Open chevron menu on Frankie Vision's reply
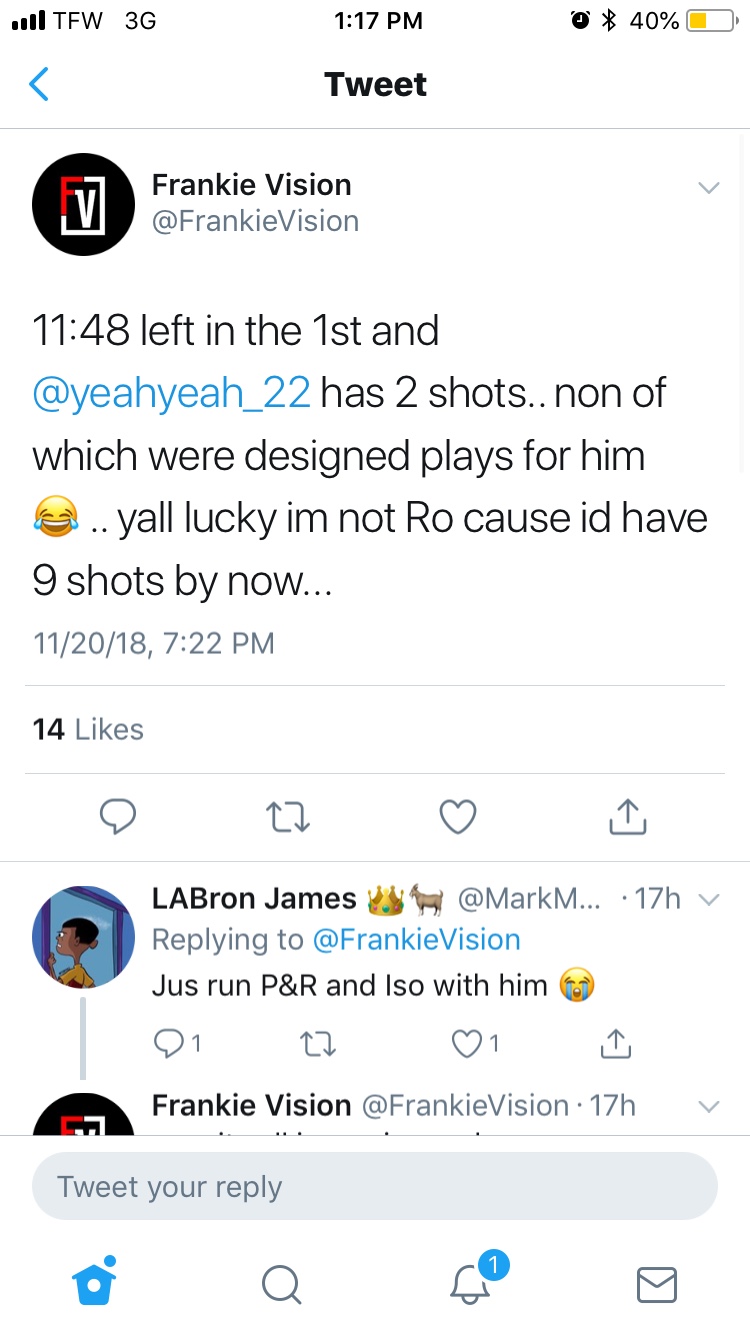Screen dimensions: 750x1334 coord(708,1106)
